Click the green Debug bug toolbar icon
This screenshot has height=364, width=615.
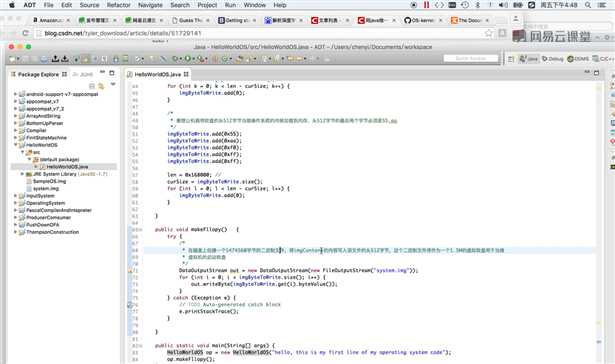[x=175, y=59]
